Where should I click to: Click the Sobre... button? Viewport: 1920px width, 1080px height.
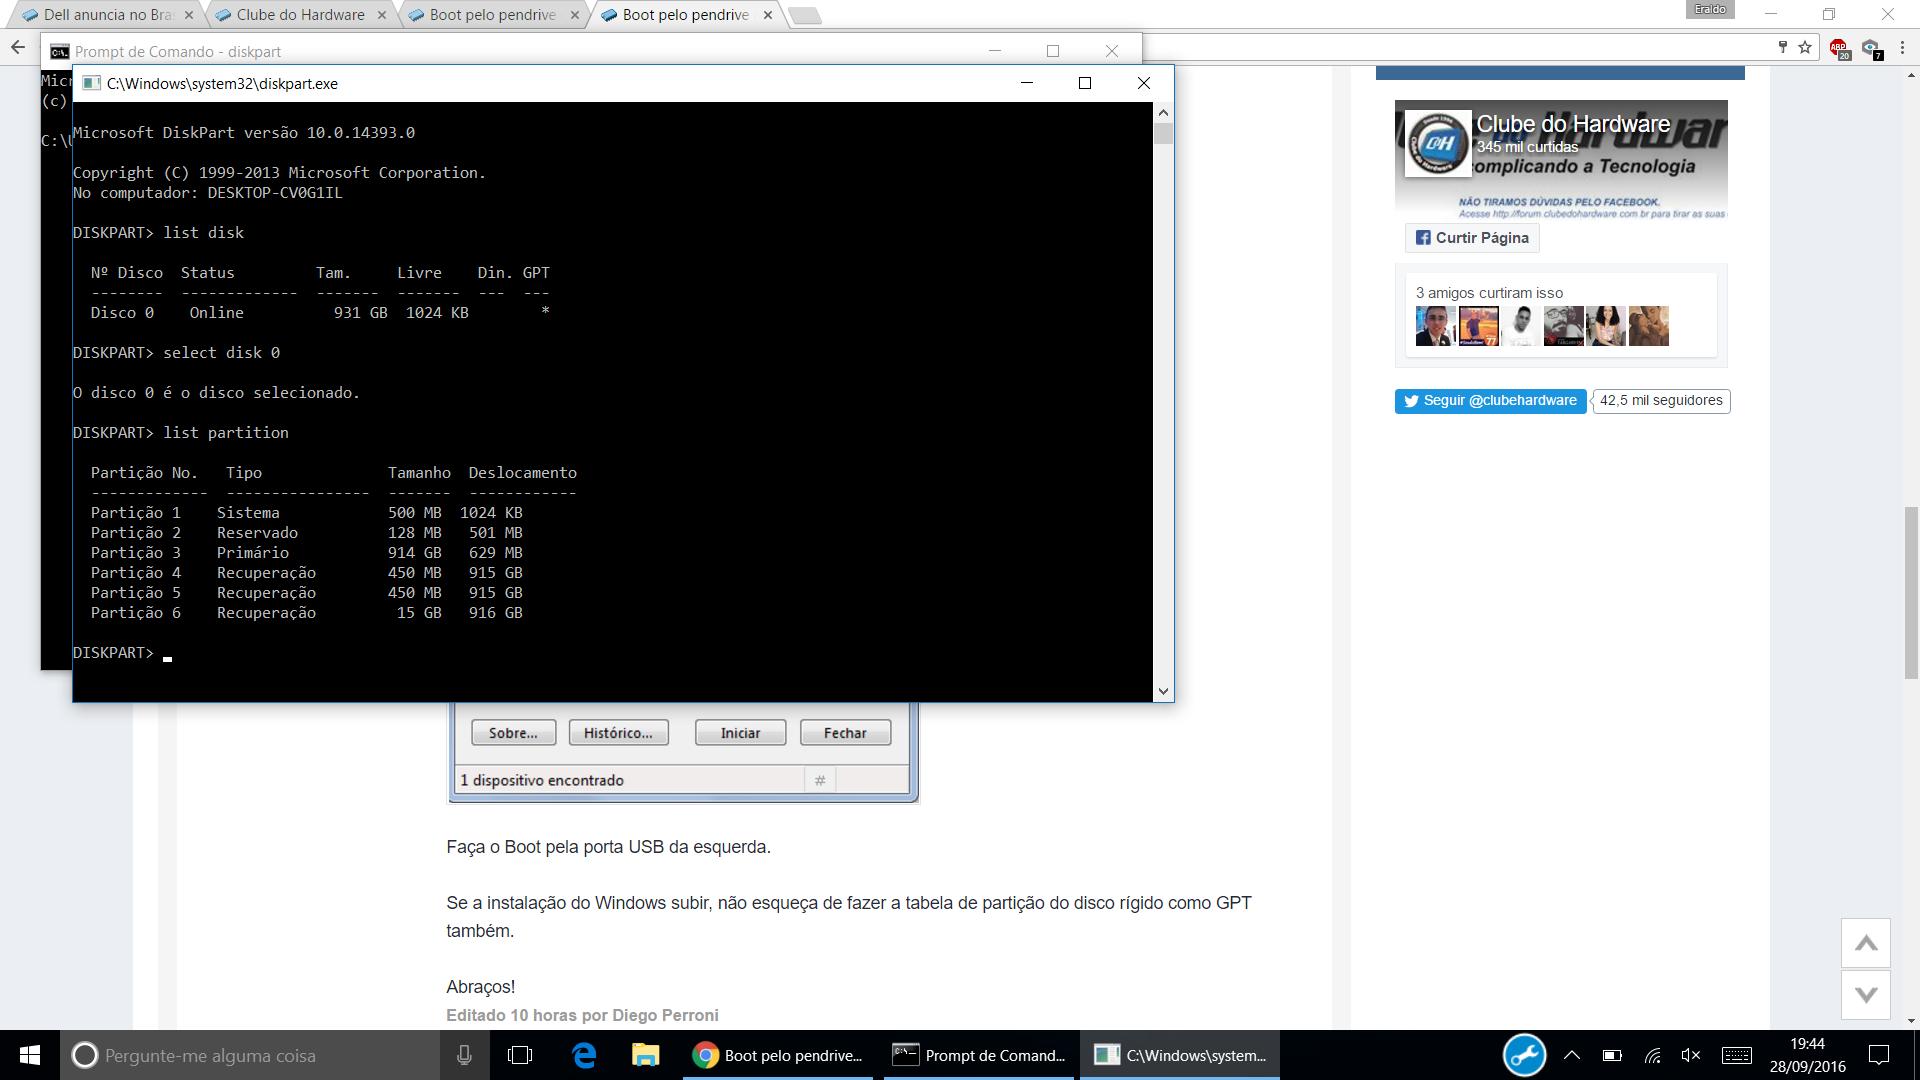point(513,733)
